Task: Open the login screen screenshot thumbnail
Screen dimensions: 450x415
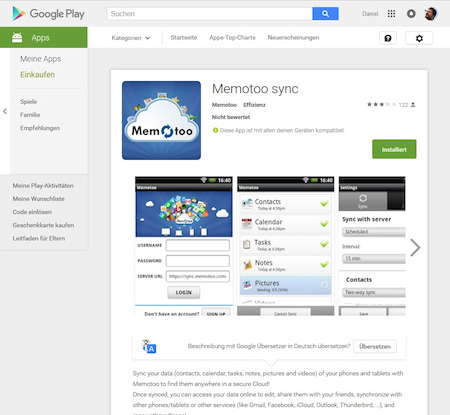Action: (x=184, y=246)
